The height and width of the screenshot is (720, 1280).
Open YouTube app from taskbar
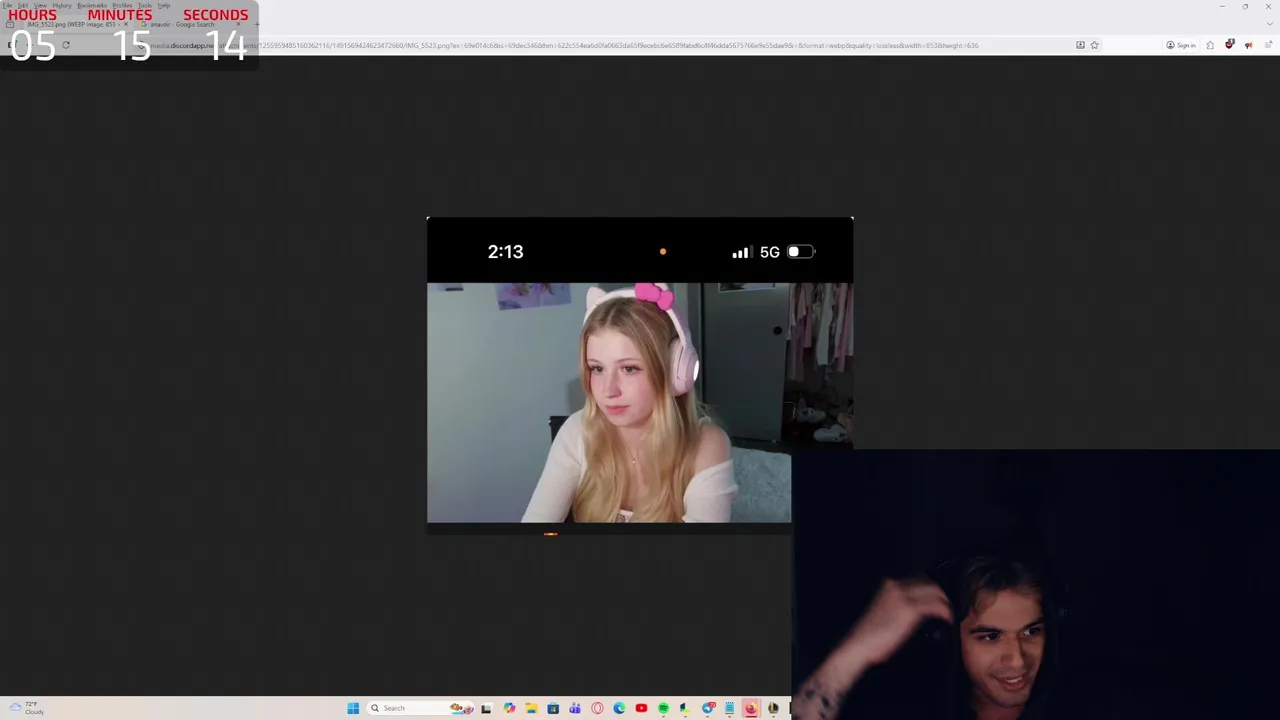tap(641, 708)
